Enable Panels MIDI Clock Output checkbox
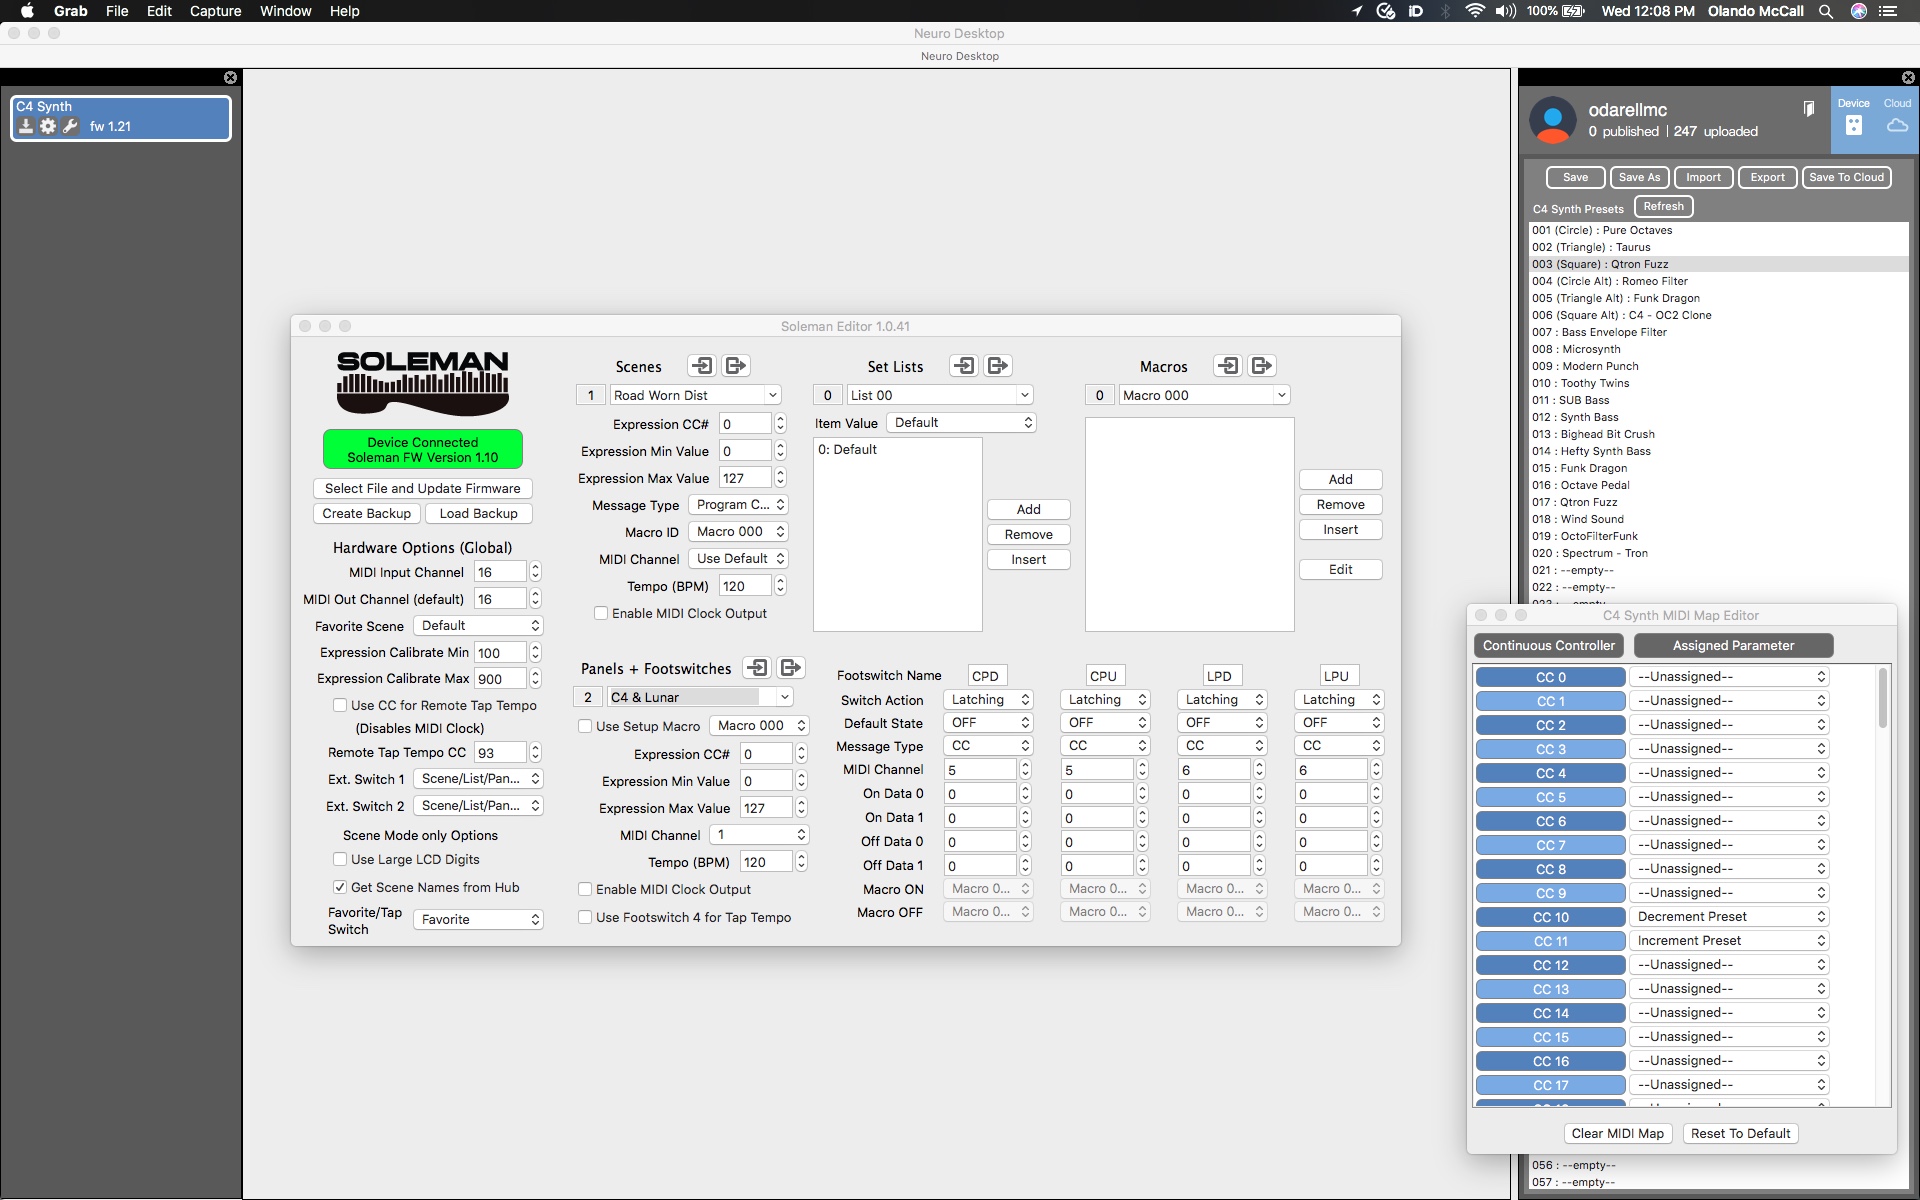Image resolution: width=1920 pixels, height=1200 pixels. (x=585, y=889)
